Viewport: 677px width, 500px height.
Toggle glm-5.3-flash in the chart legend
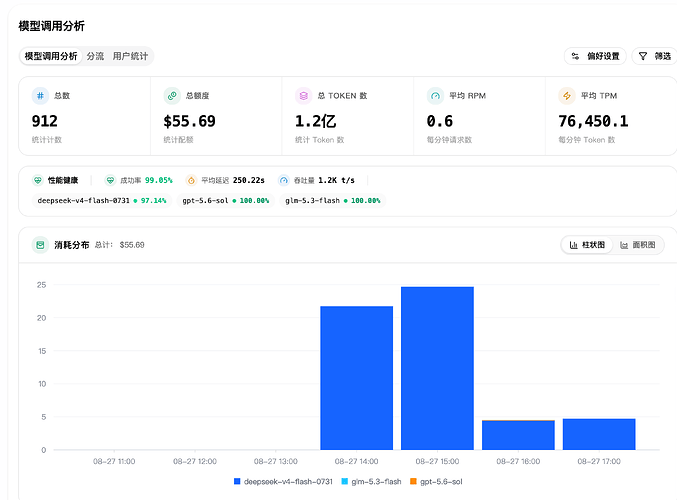(x=371, y=481)
